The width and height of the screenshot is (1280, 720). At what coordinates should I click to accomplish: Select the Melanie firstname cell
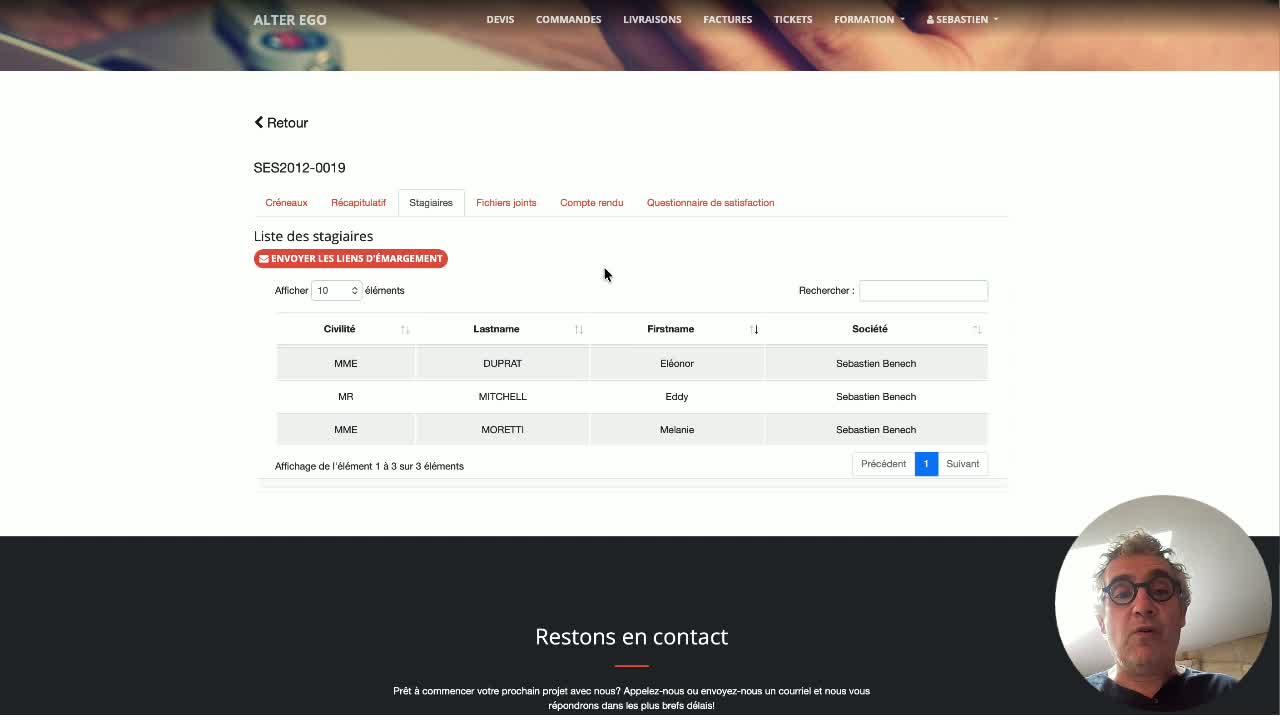677,429
